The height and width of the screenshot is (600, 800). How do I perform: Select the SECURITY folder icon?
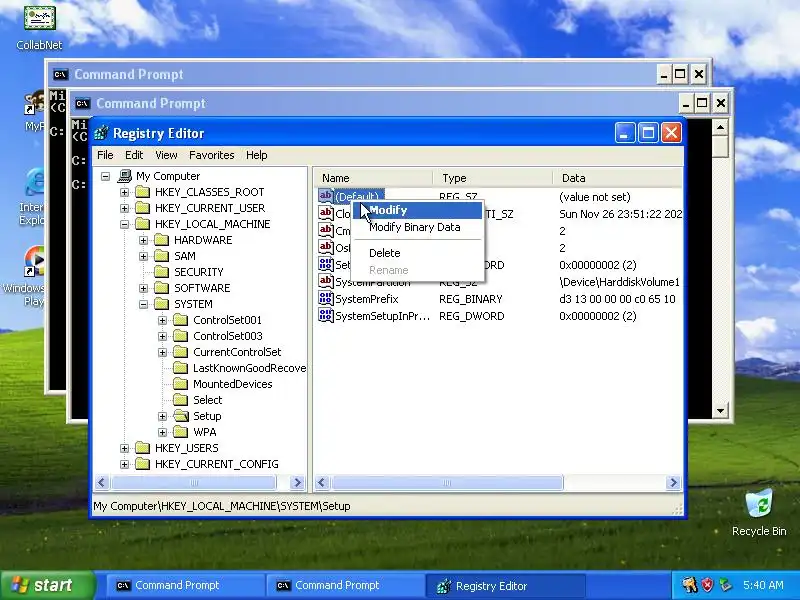(x=162, y=272)
